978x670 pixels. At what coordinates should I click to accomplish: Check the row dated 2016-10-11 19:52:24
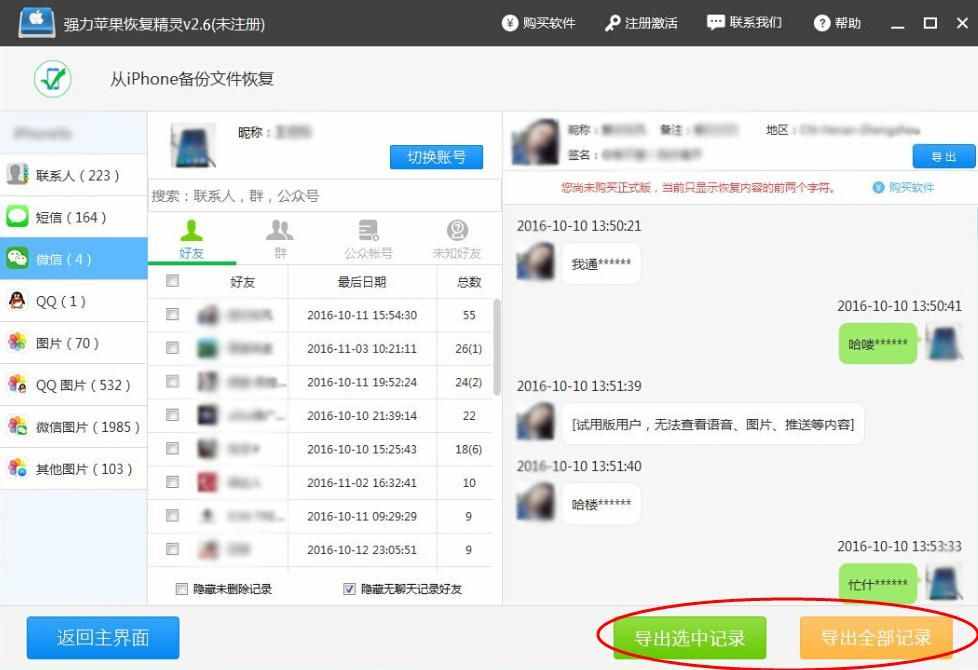pos(172,381)
